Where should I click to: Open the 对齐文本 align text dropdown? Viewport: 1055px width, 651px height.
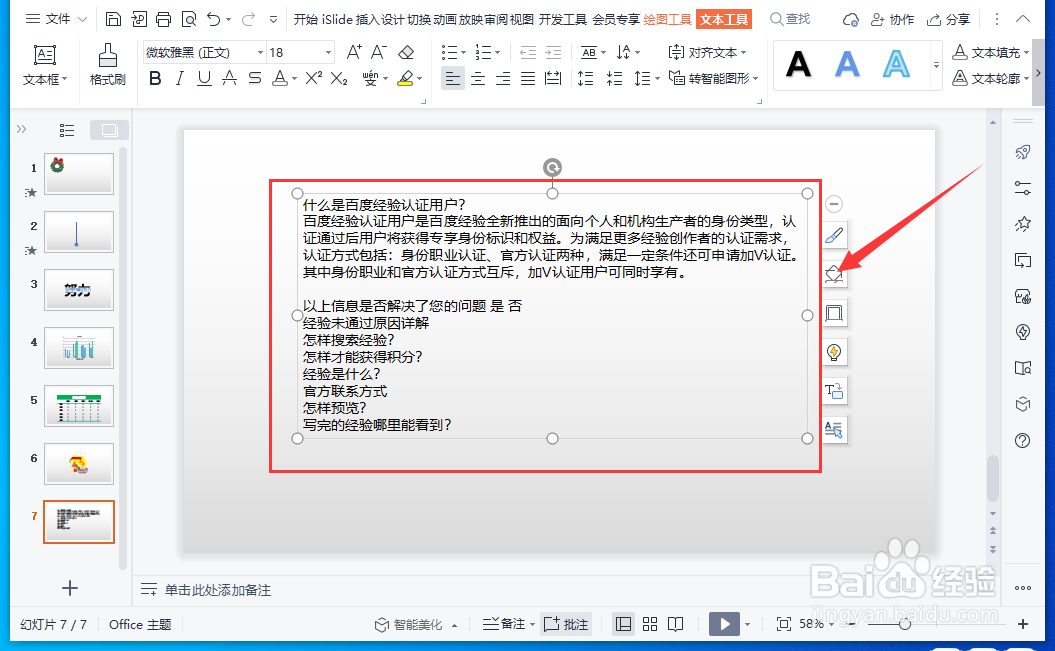tap(707, 52)
